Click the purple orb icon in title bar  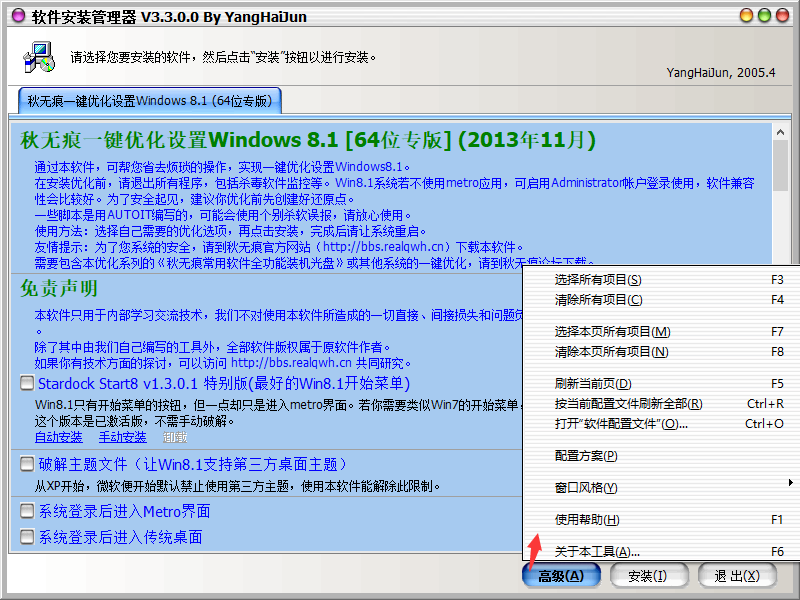[x=18, y=16]
